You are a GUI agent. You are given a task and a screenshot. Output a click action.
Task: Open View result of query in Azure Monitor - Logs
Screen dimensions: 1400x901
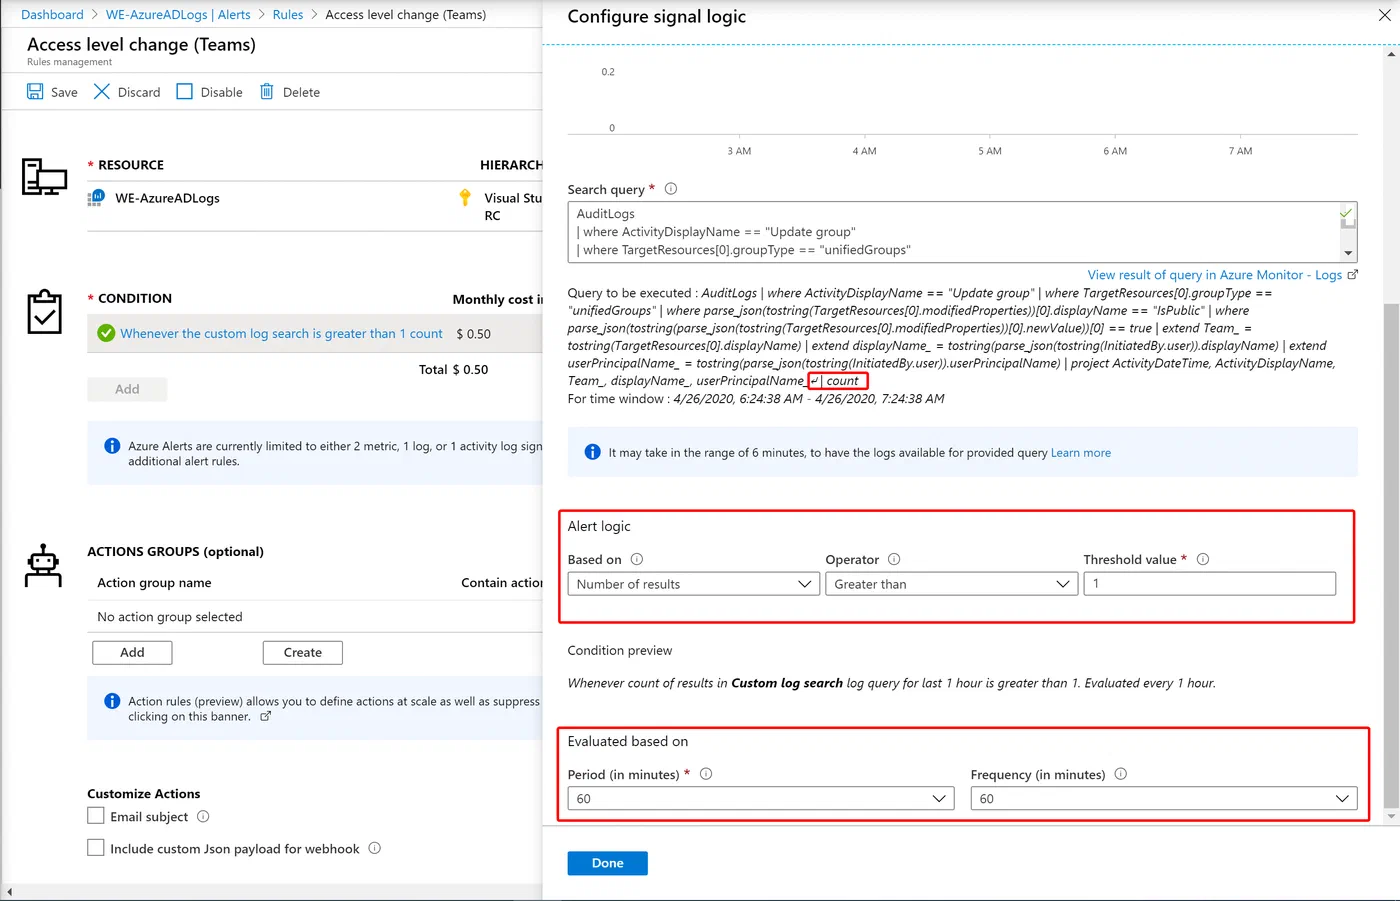(1215, 275)
